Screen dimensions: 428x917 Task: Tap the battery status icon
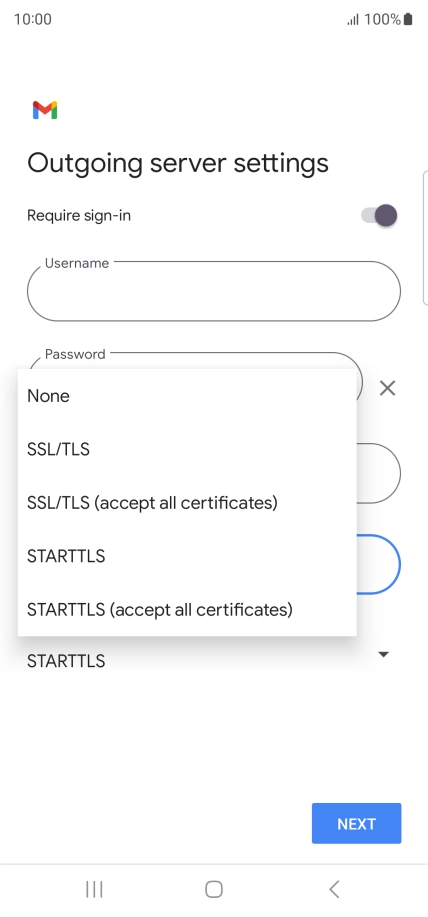tap(408, 19)
